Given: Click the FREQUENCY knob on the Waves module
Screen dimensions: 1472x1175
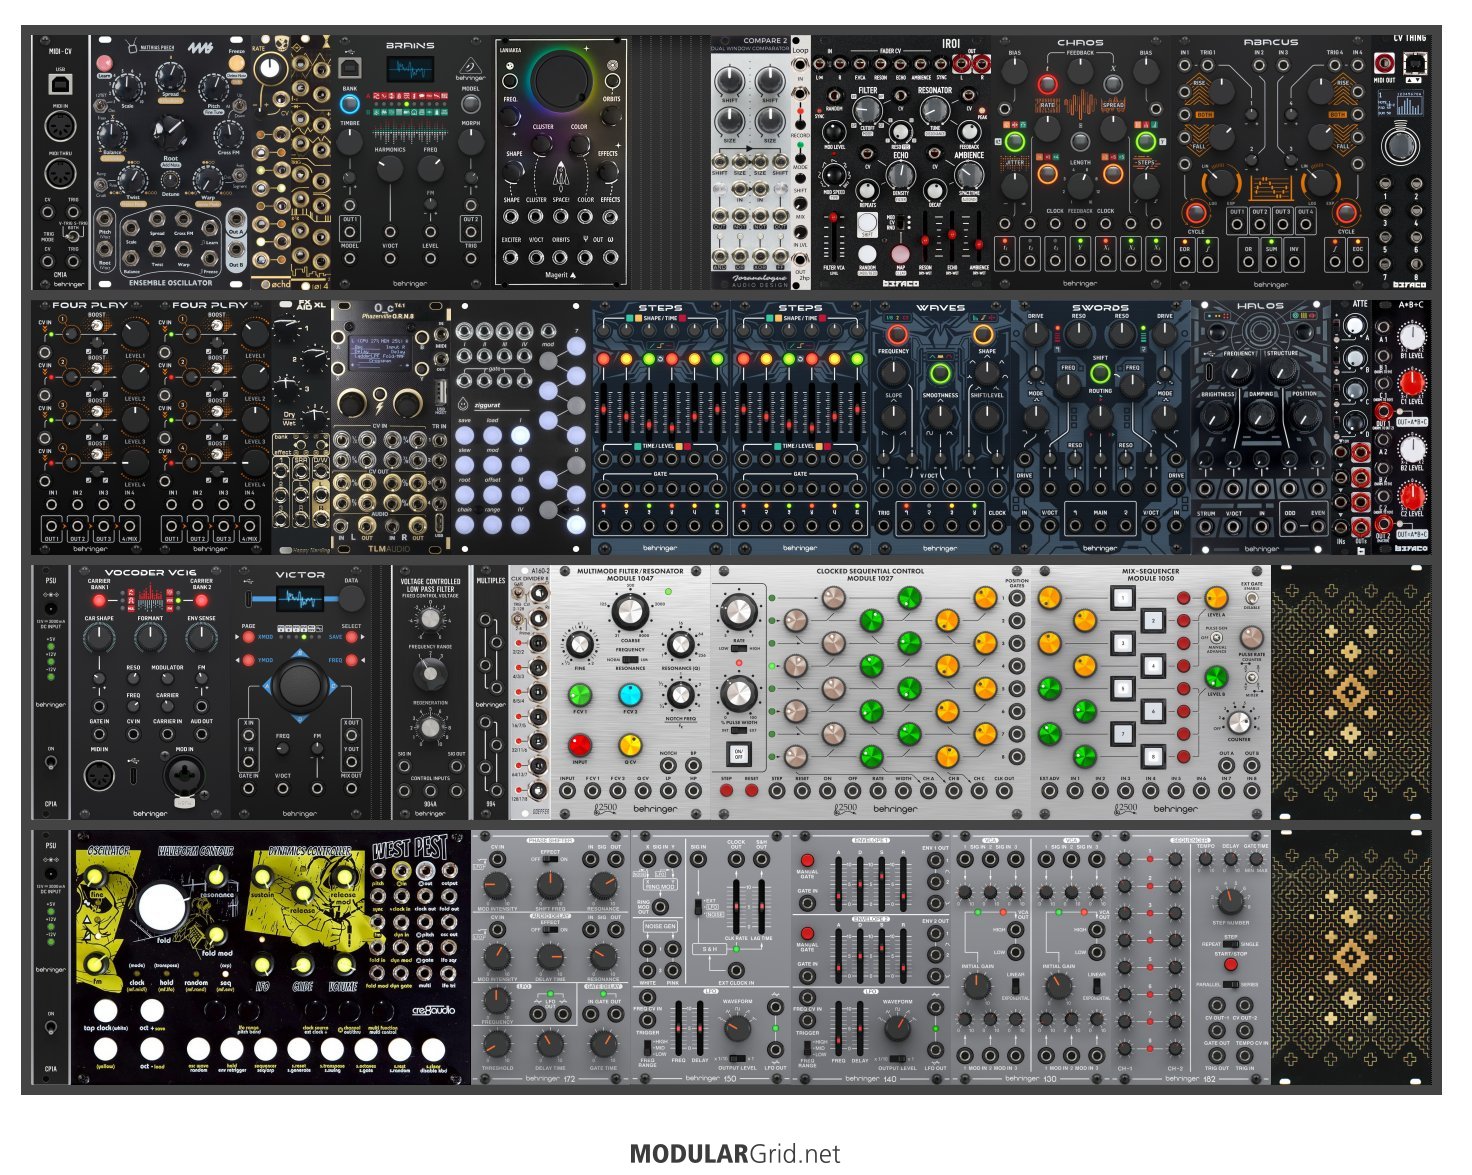Looking at the screenshot, I should click(893, 372).
